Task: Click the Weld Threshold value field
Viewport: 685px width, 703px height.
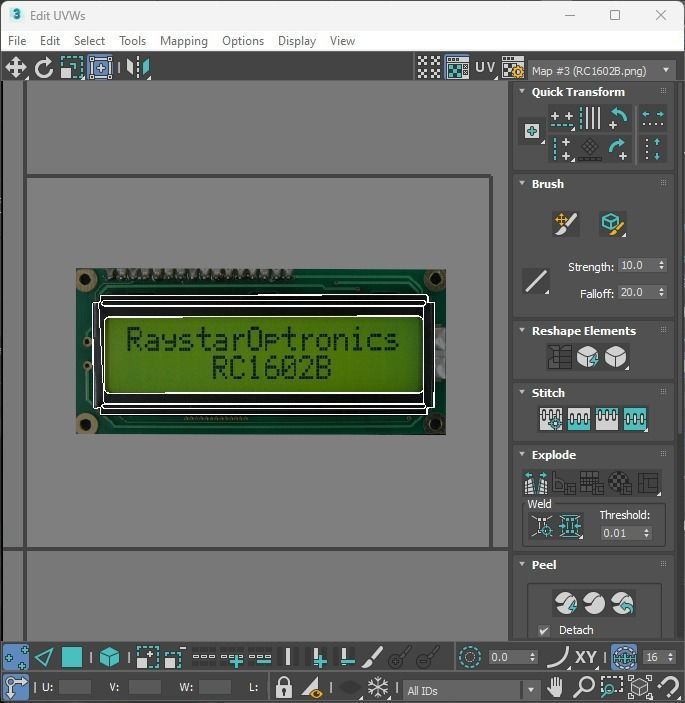Action: (x=621, y=533)
